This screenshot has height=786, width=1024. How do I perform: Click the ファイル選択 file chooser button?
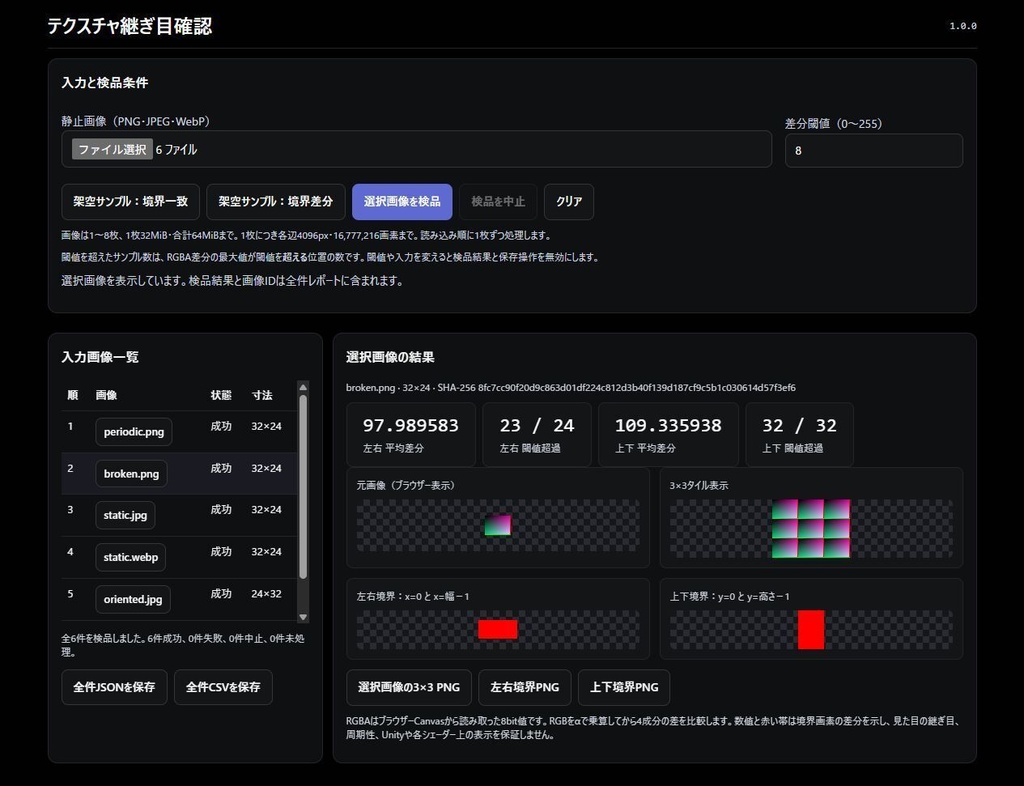pos(112,149)
